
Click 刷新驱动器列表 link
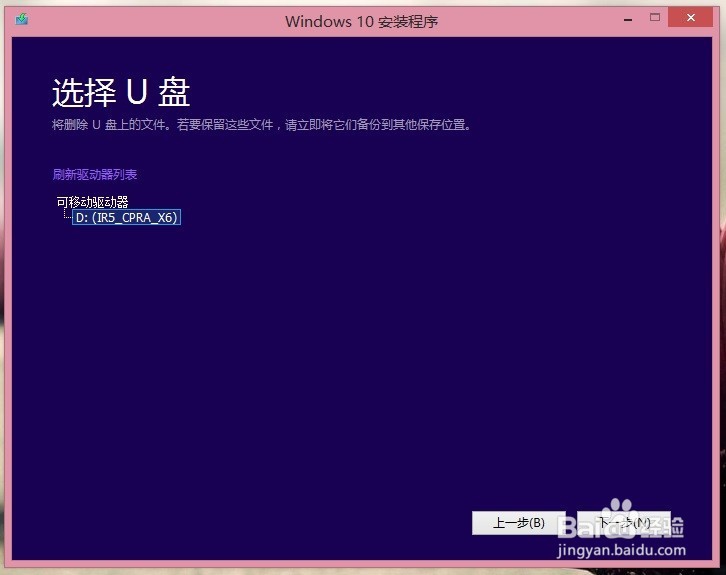(95, 175)
